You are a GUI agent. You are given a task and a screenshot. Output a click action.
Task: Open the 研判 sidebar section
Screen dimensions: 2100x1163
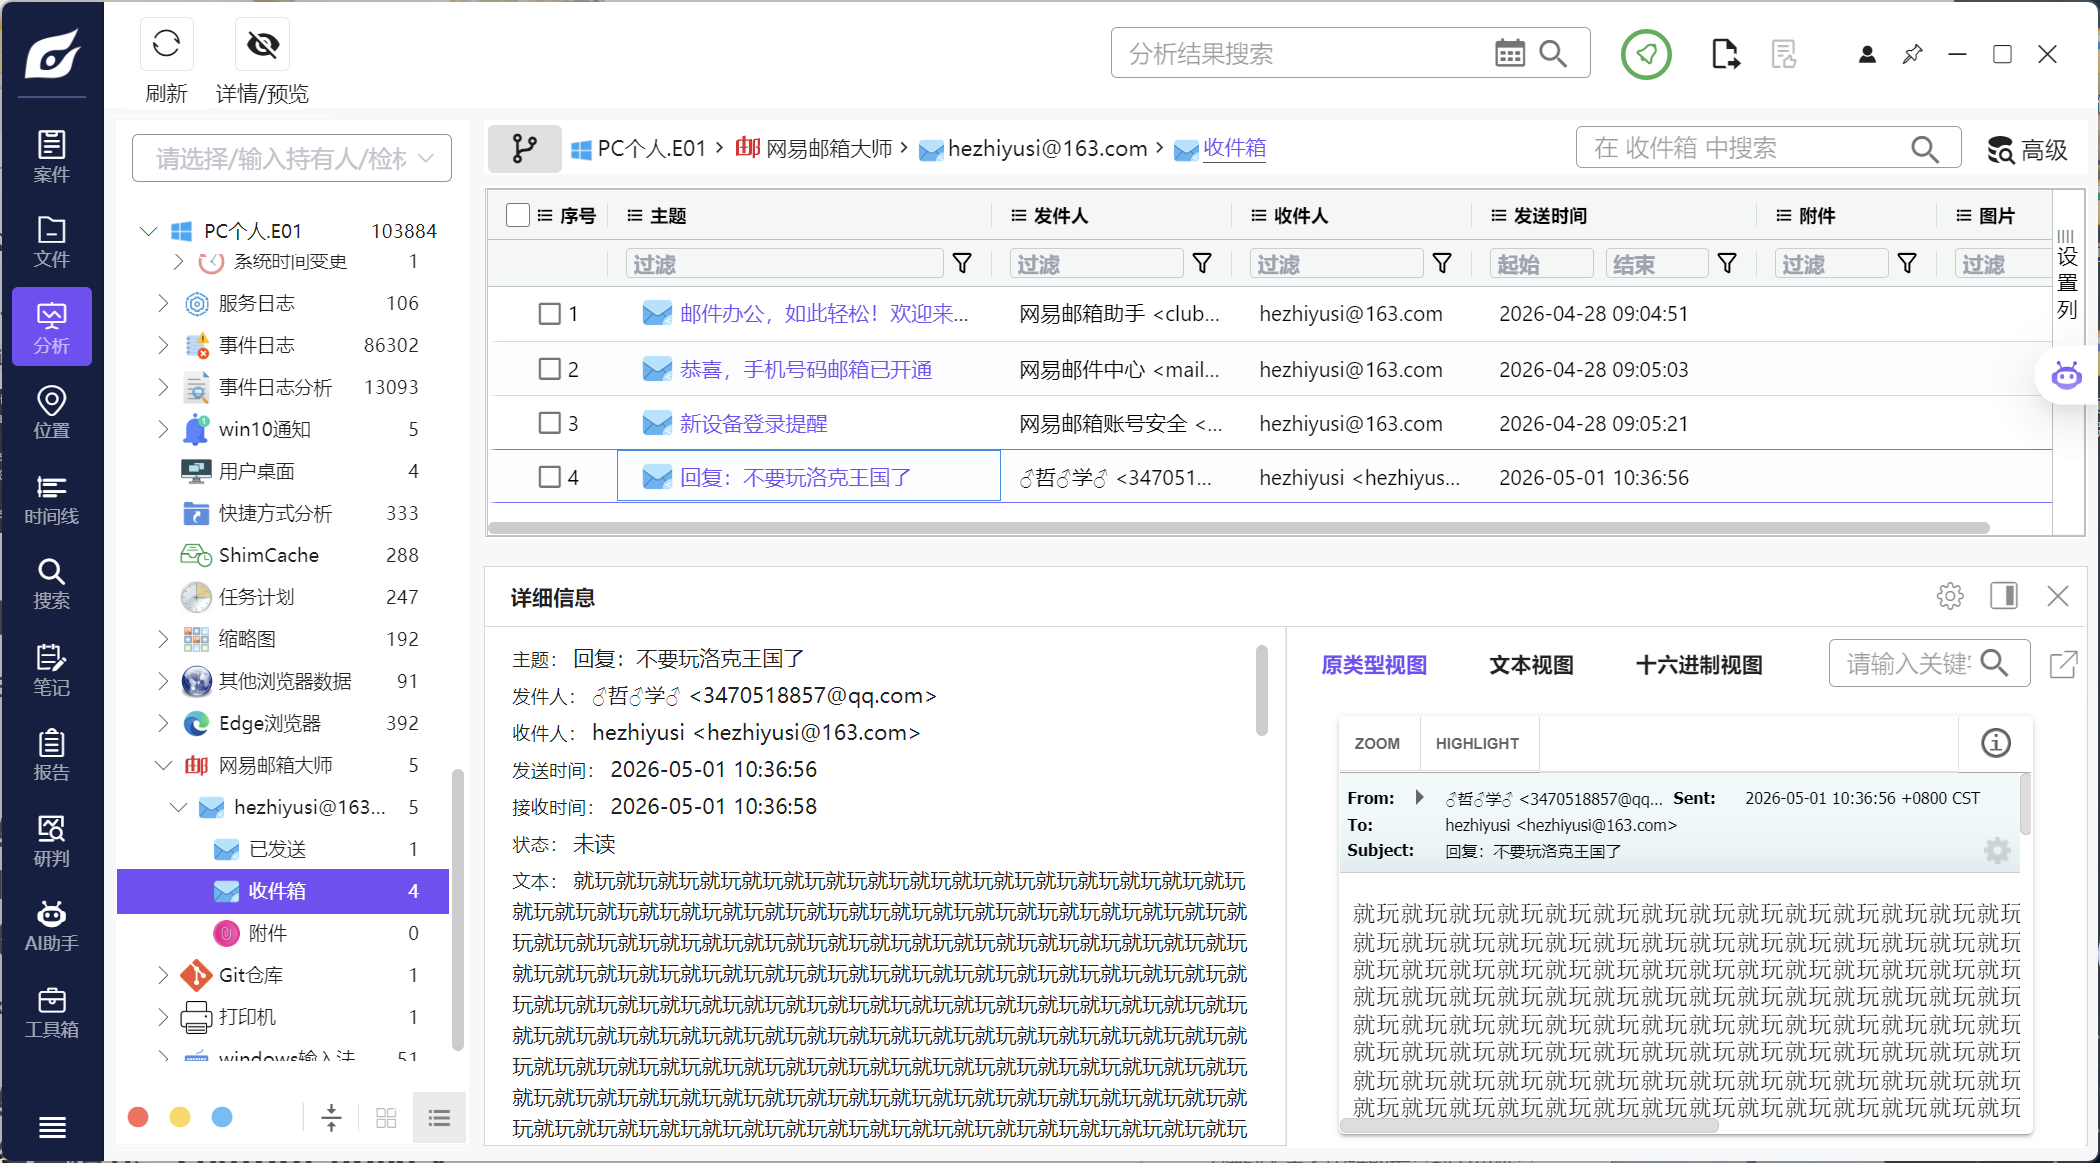click(x=52, y=841)
